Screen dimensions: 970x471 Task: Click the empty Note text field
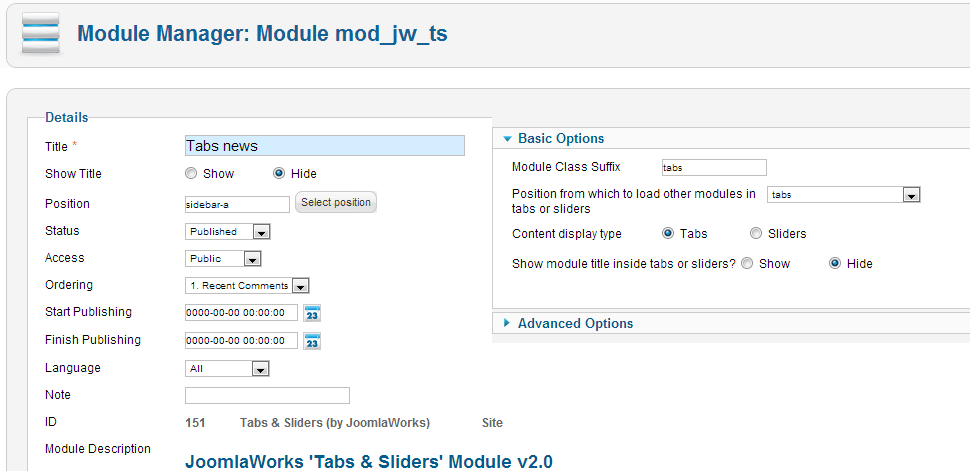pos(267,395)
